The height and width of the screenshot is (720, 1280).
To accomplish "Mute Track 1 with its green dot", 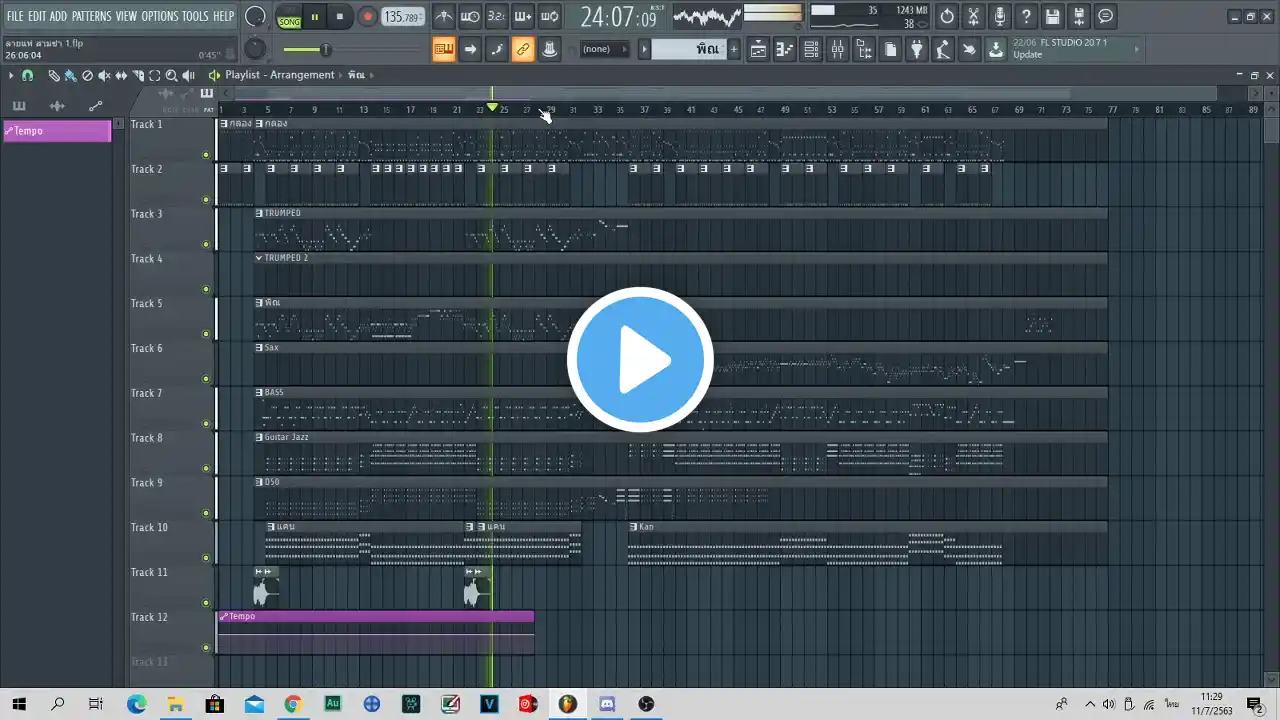I will click(x=206, y=155).
